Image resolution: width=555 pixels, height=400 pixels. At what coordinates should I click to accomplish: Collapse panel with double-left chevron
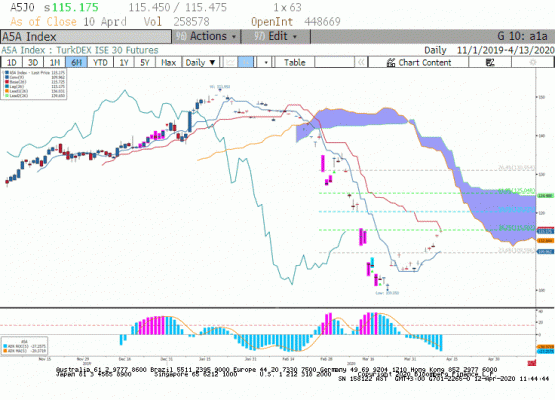point(361,63)
